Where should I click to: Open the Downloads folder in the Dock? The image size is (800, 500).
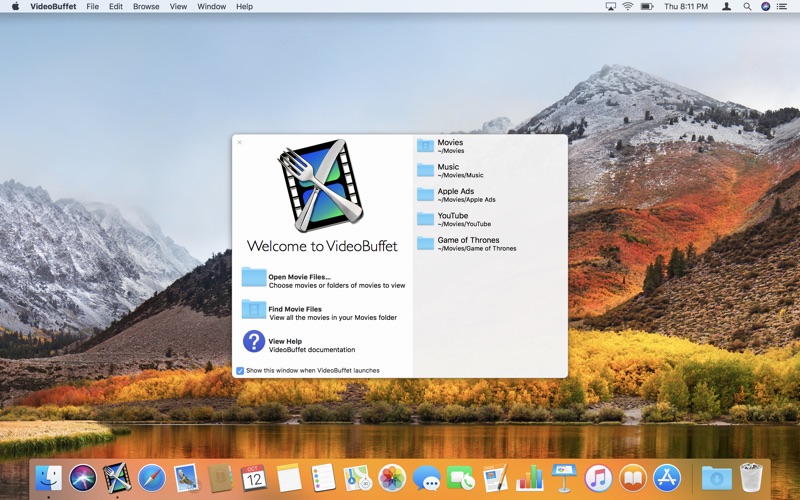(x=716, y=478)
